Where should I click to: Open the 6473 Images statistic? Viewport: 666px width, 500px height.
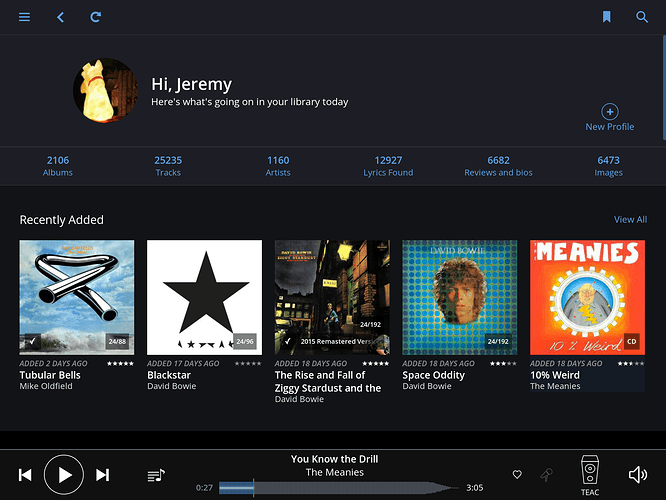pyautogui.click(x=608, y=166)
